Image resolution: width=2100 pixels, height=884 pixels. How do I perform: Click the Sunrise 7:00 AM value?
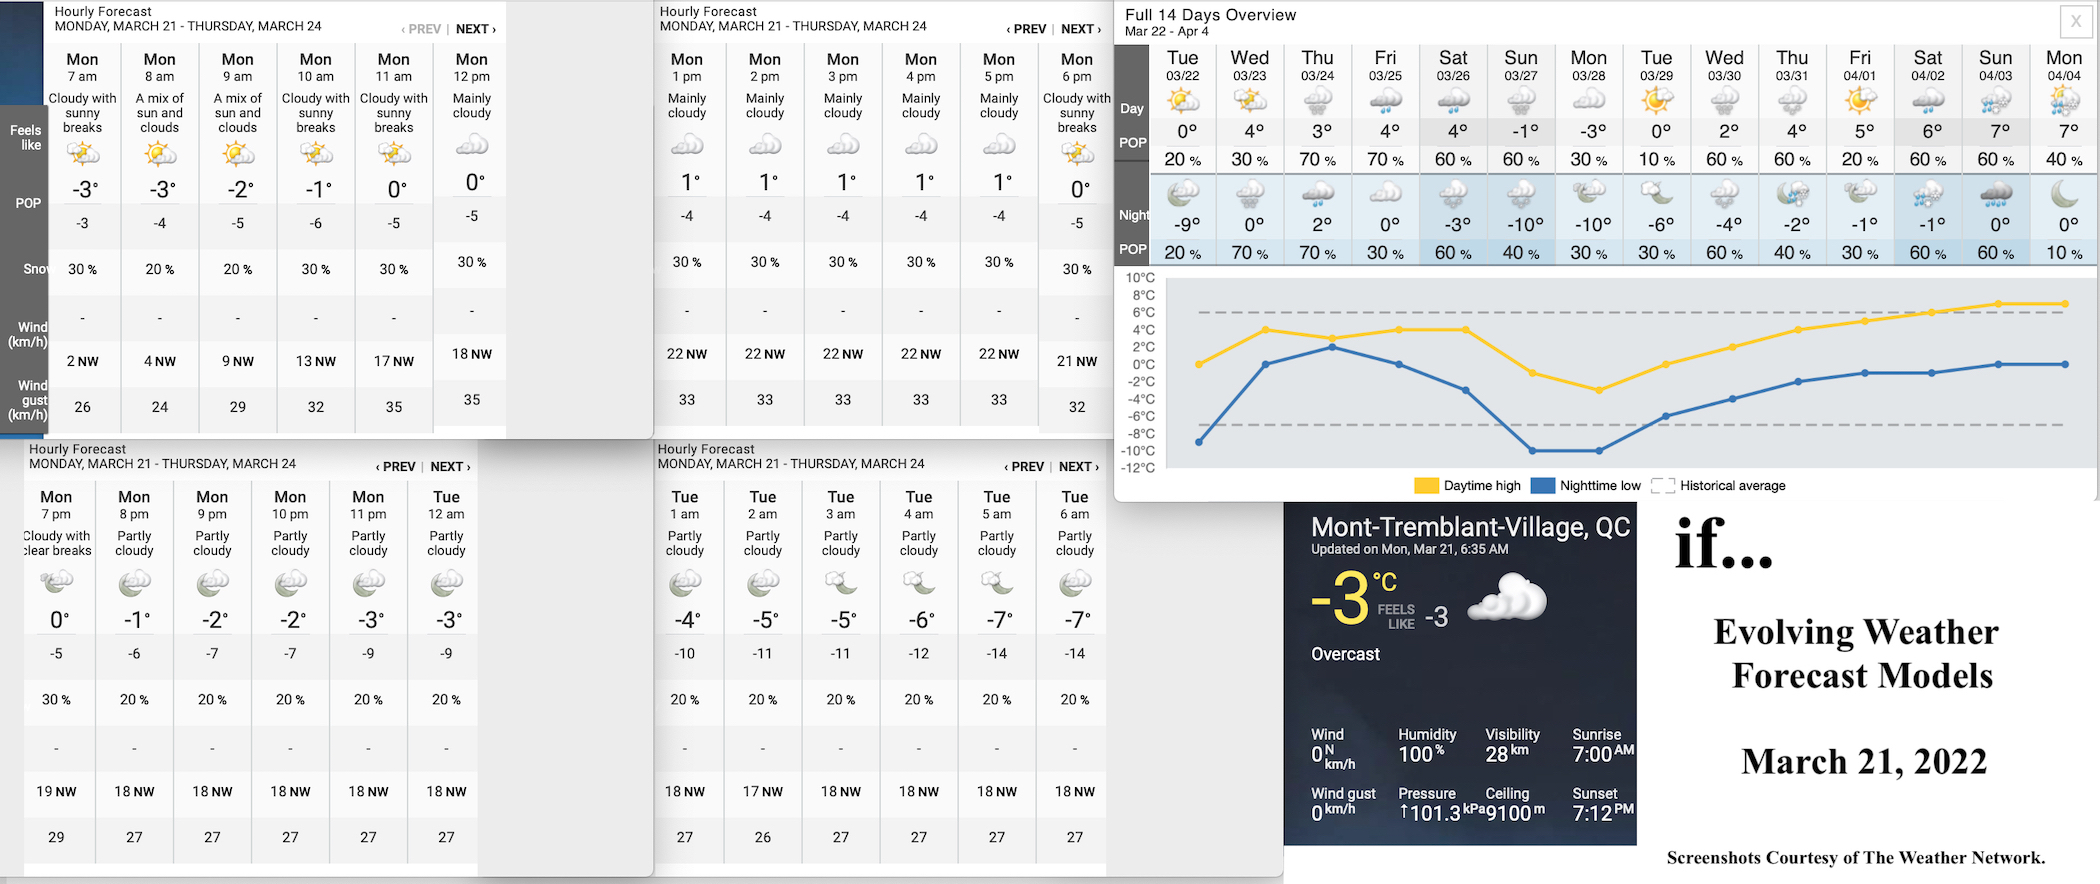coord(1603,754)
